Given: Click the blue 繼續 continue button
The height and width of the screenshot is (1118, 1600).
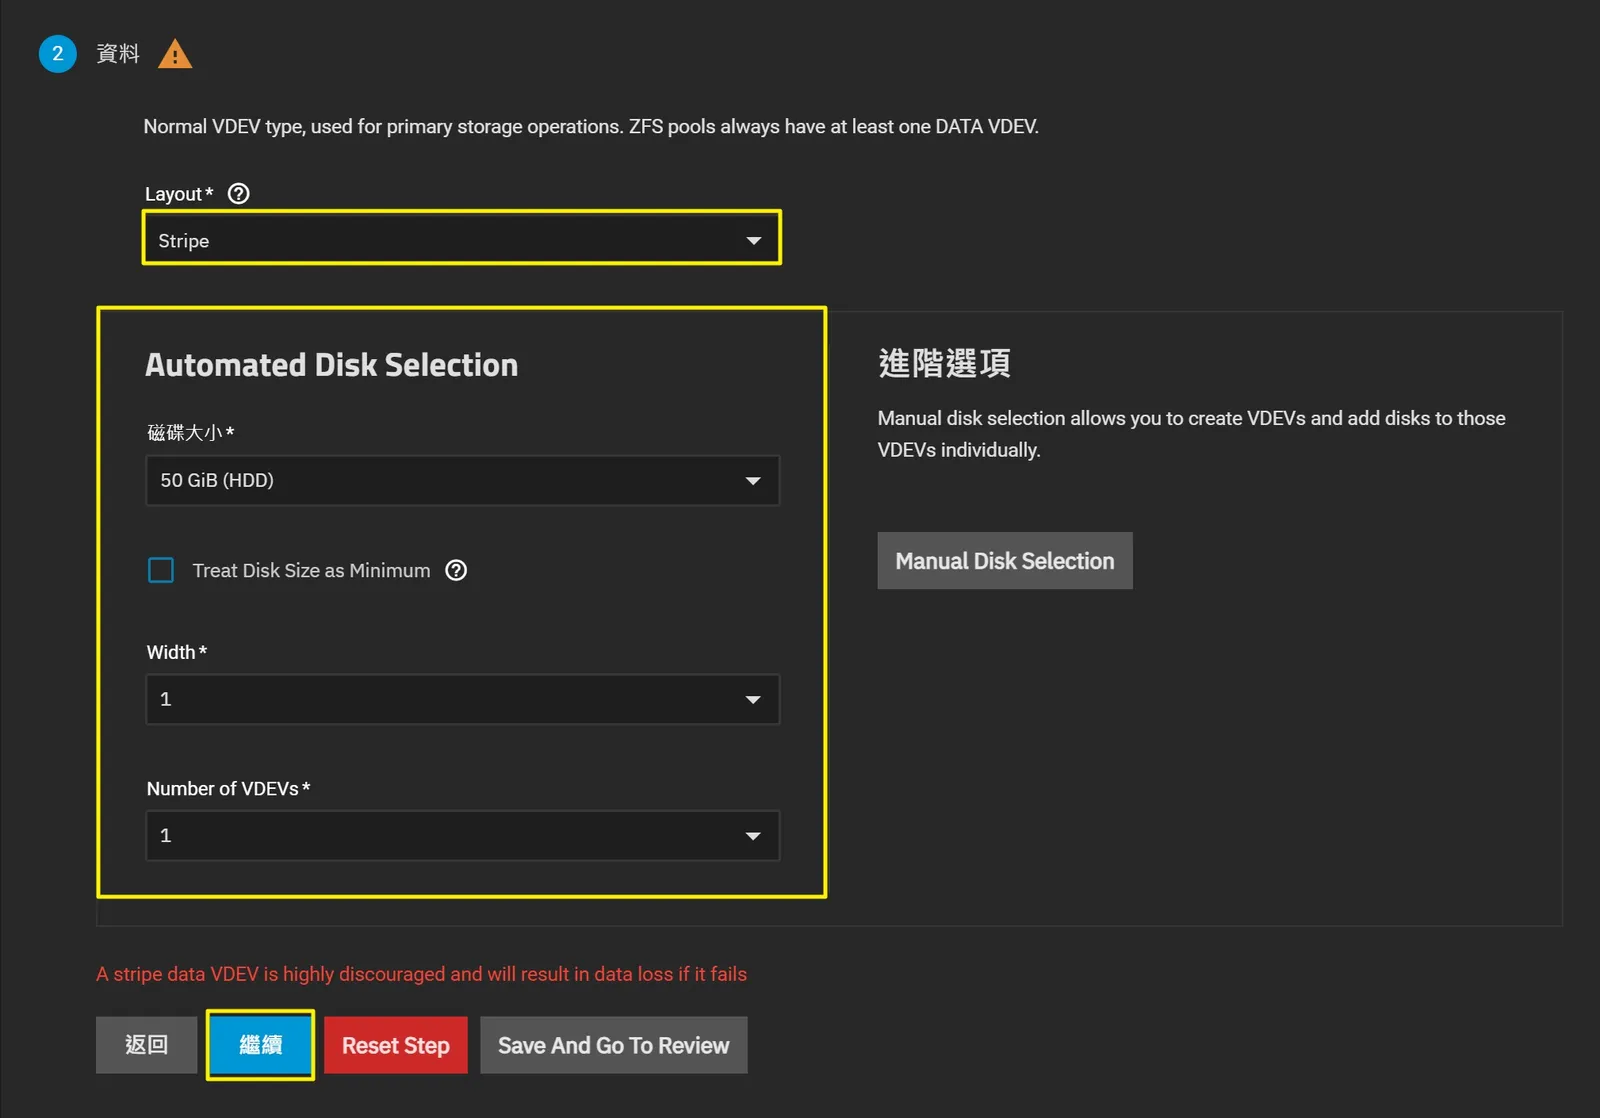Looking at the screenshot, I should pos(260,1045).
